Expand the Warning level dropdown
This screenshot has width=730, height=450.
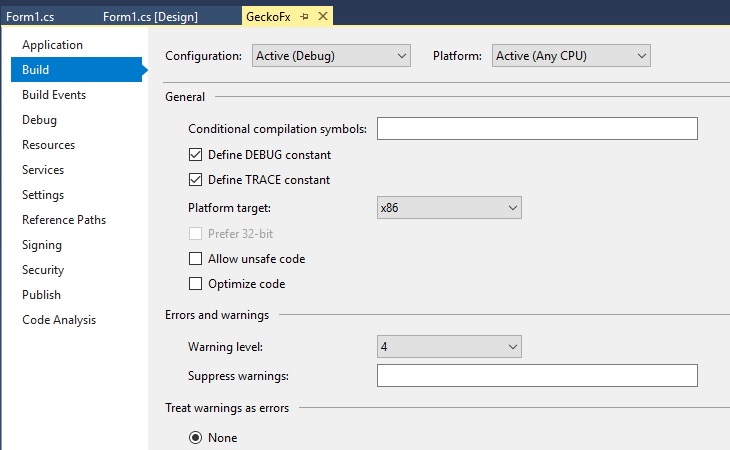point(449,347)
